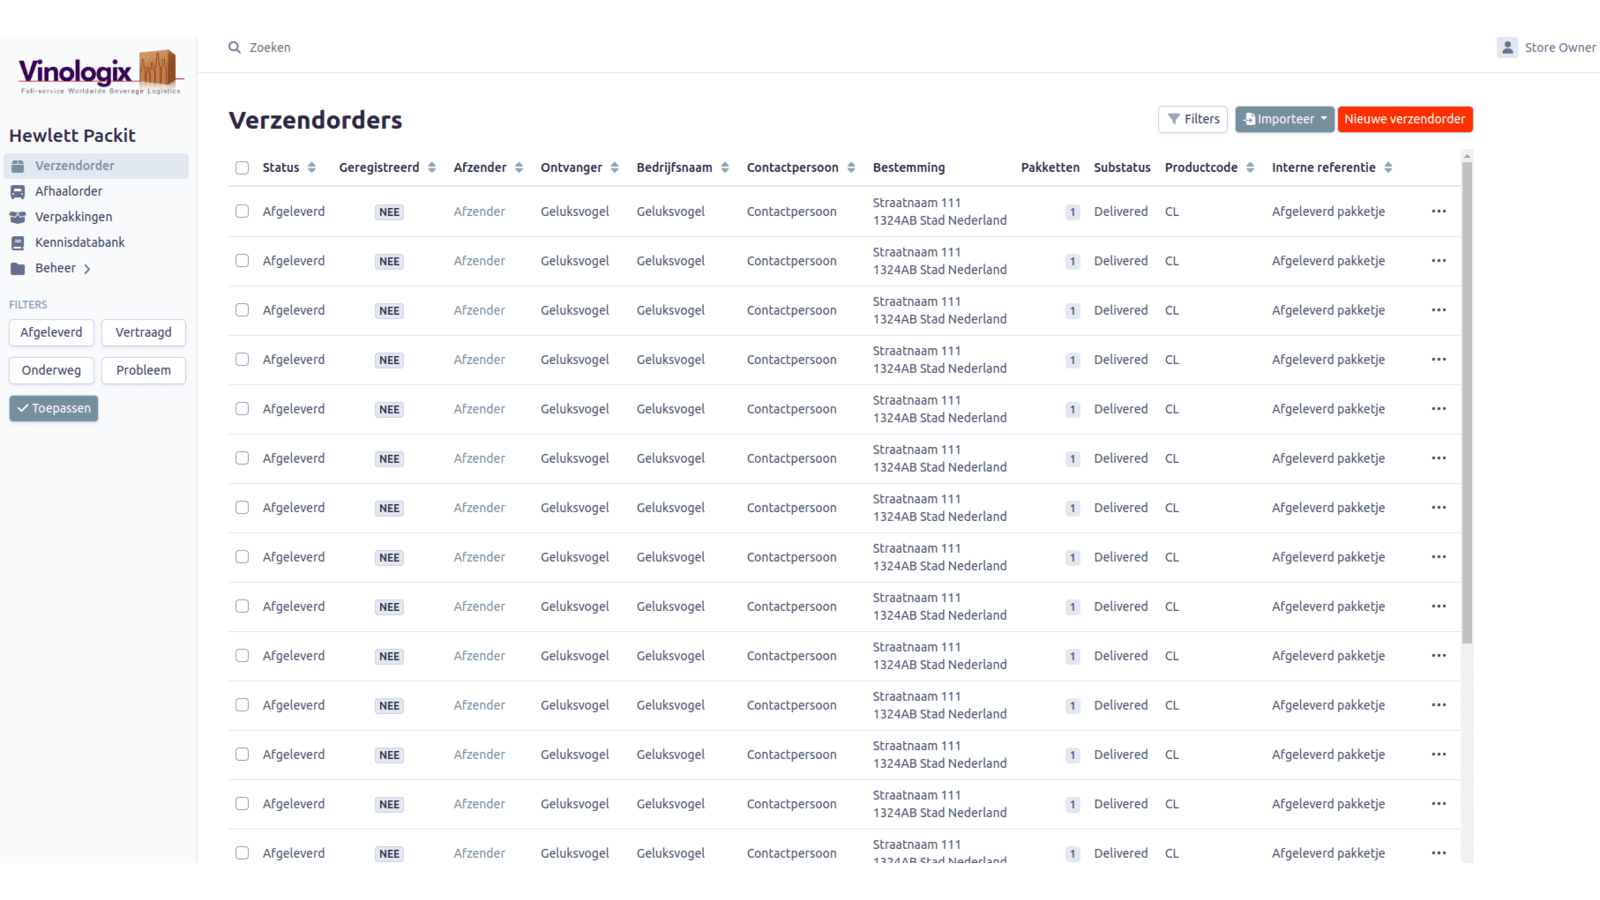Toggle the select-all header checkbox
The height and width of the screenshot is (900, 1600).
pos(242,168)
